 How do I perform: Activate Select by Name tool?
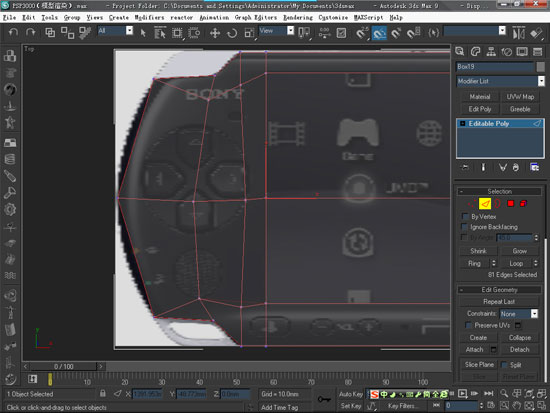coord(160,33)
